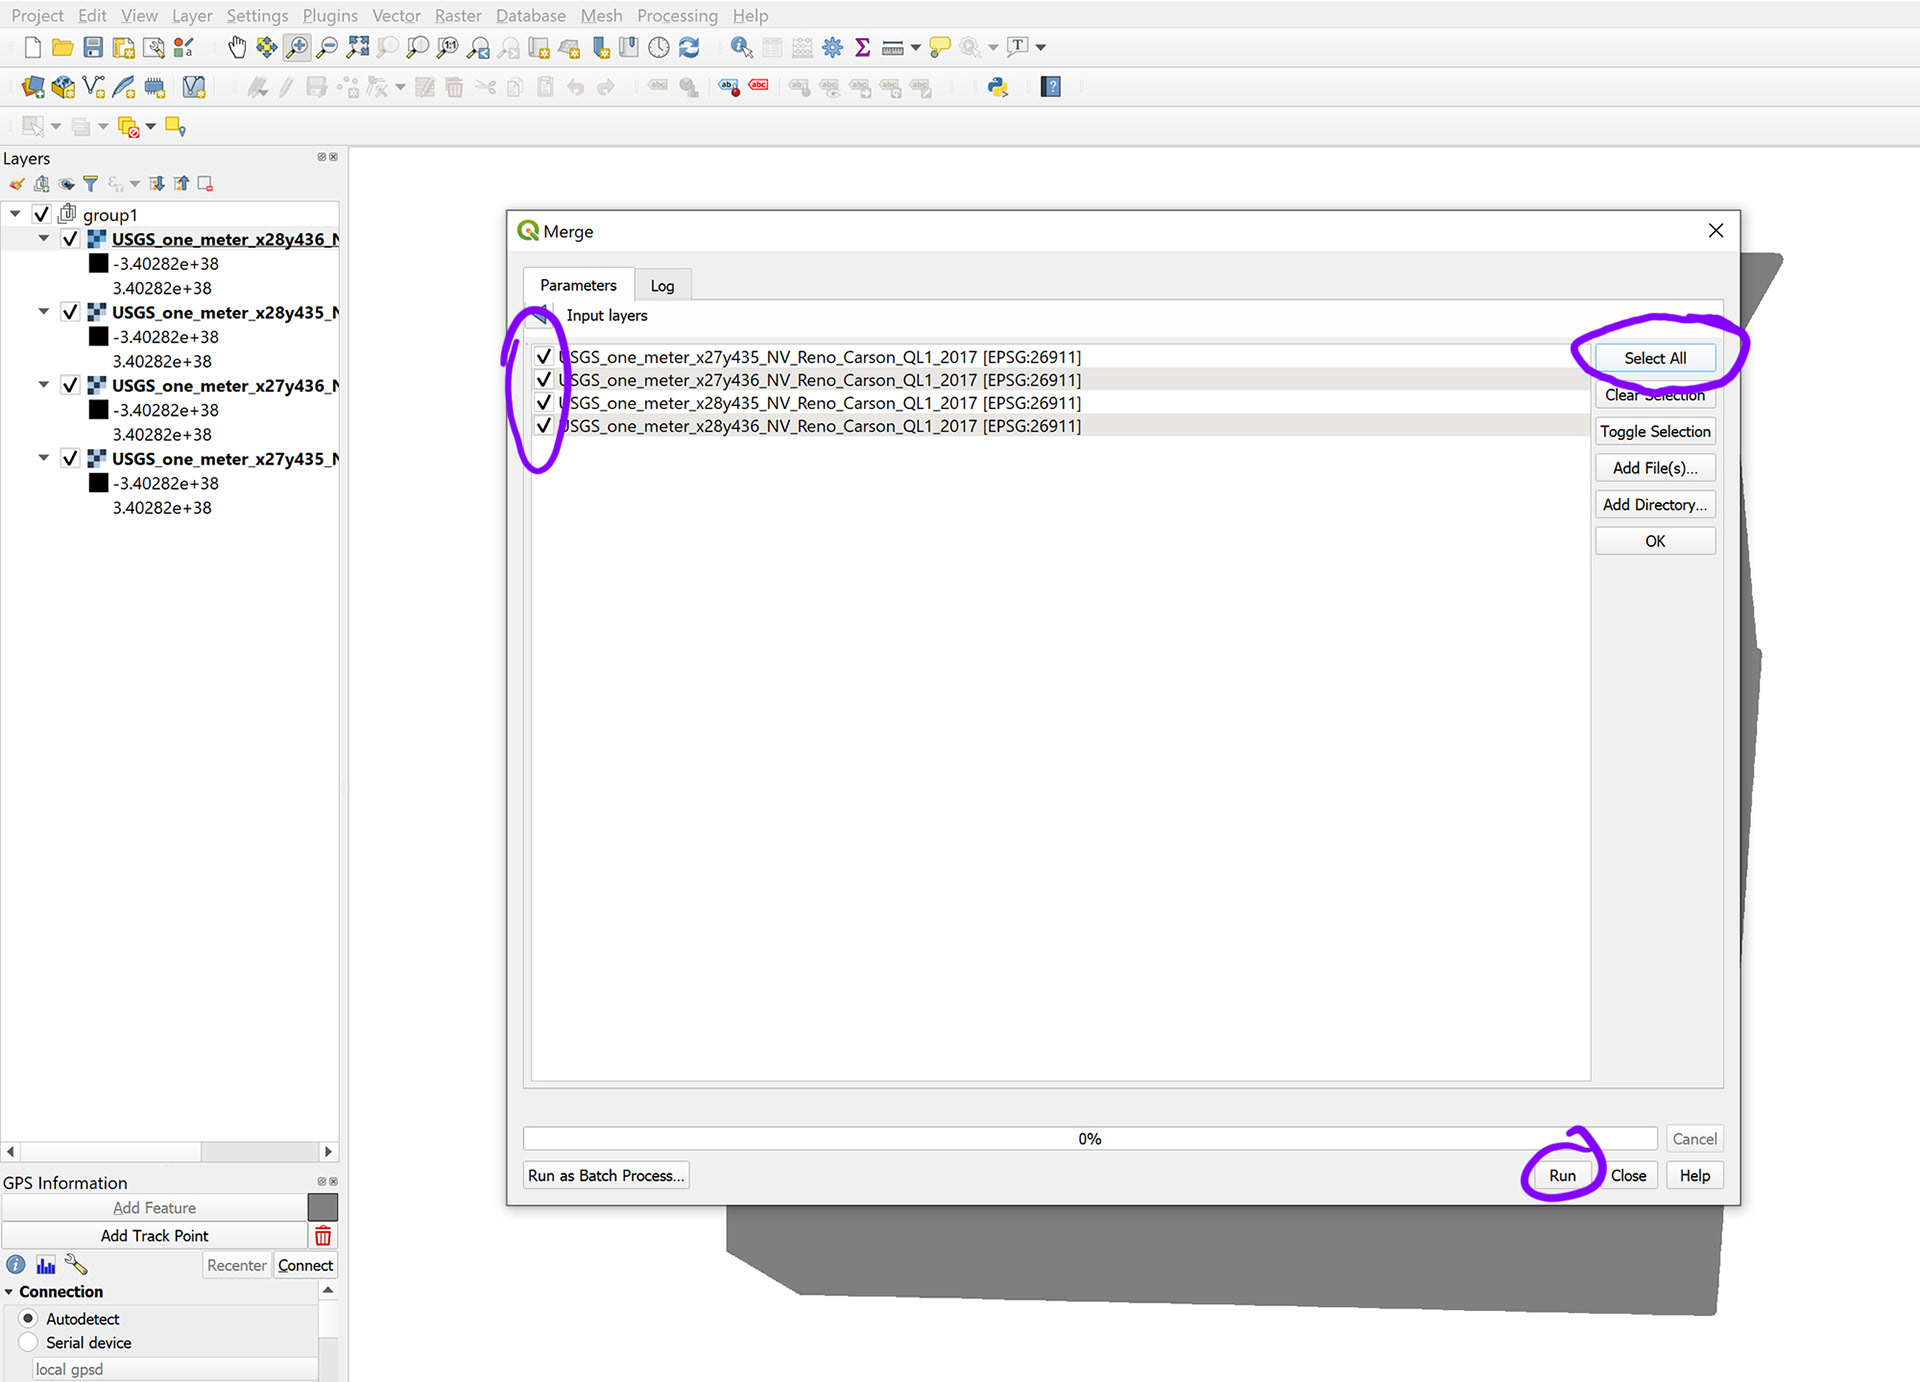Collapse the group1 tree node
Viewport: 1920px width, 1382px height.
pos(15,214)
